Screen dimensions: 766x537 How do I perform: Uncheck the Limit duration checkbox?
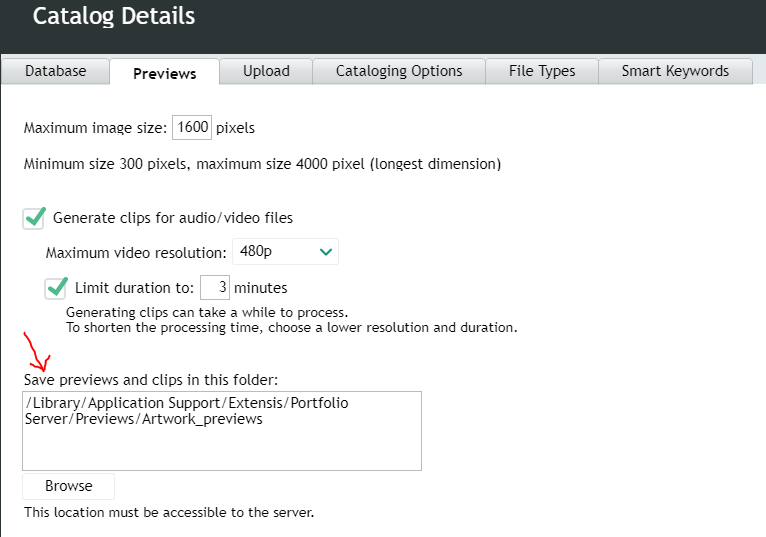(56, 288)
